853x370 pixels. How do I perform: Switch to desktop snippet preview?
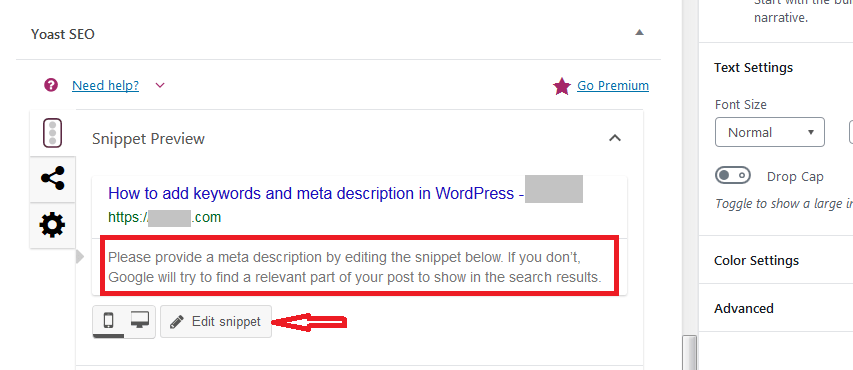click(140, 321)
